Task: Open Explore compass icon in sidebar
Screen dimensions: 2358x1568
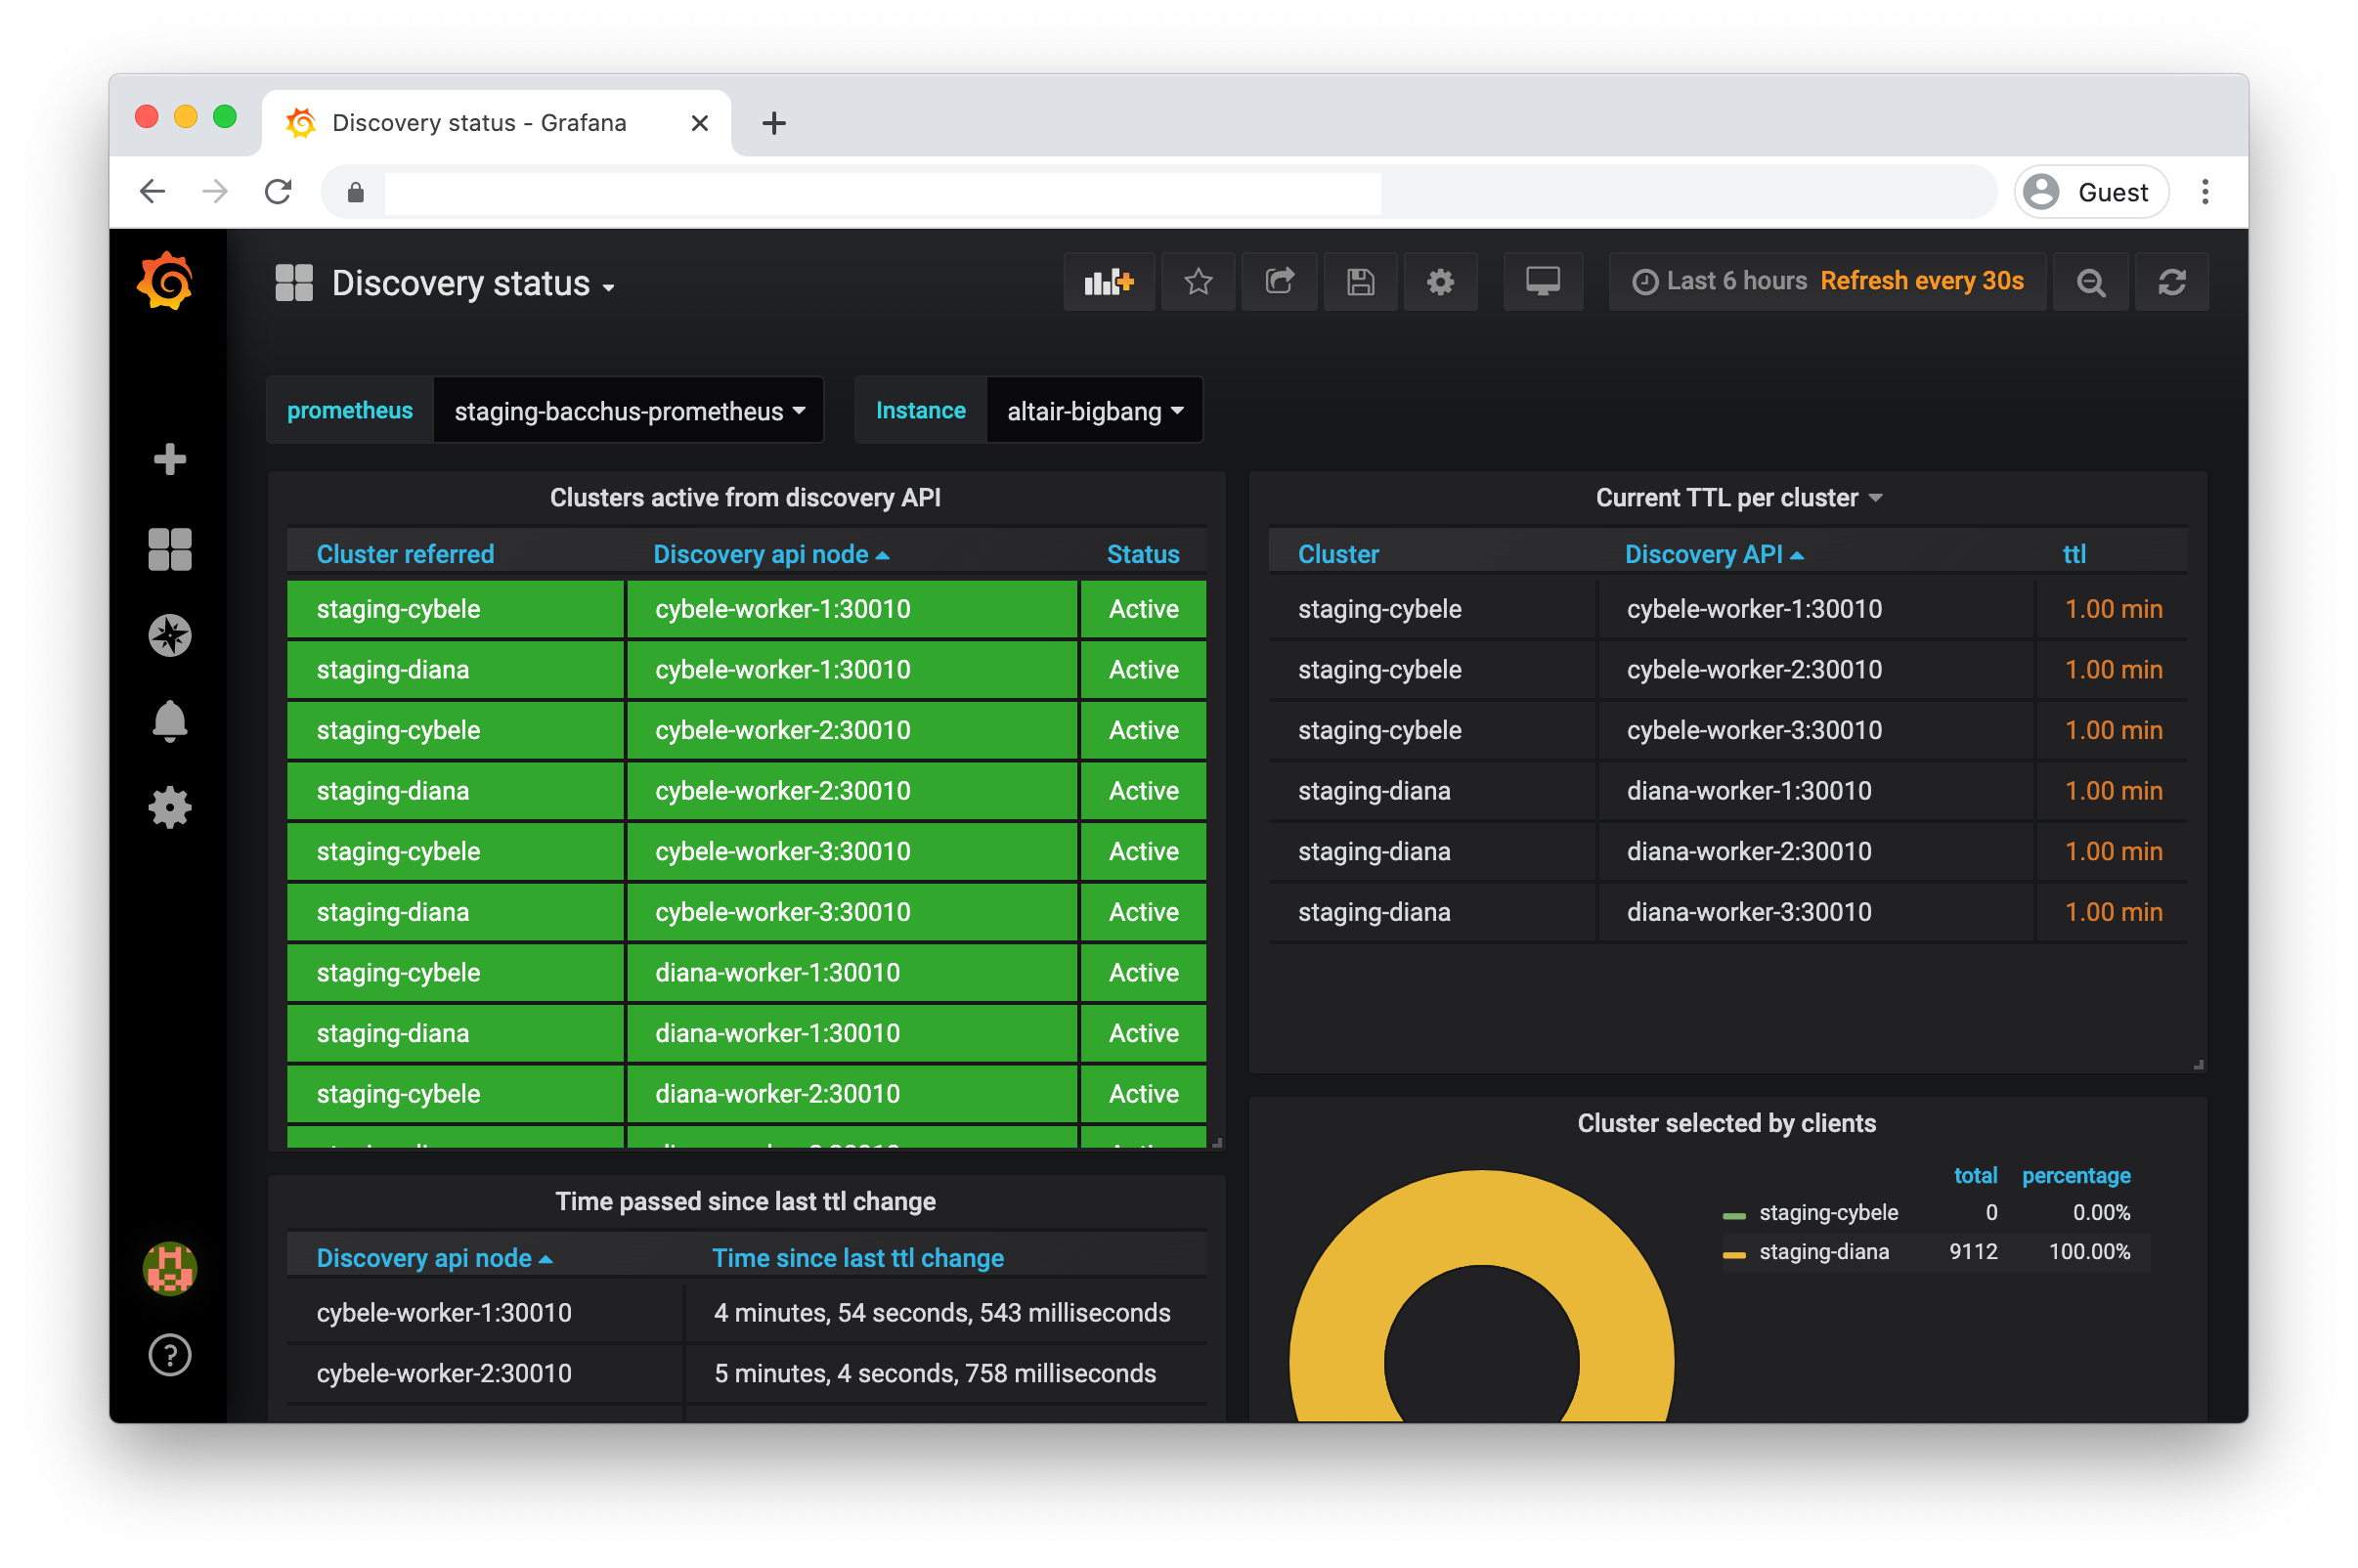Action: tap(169, 635)
